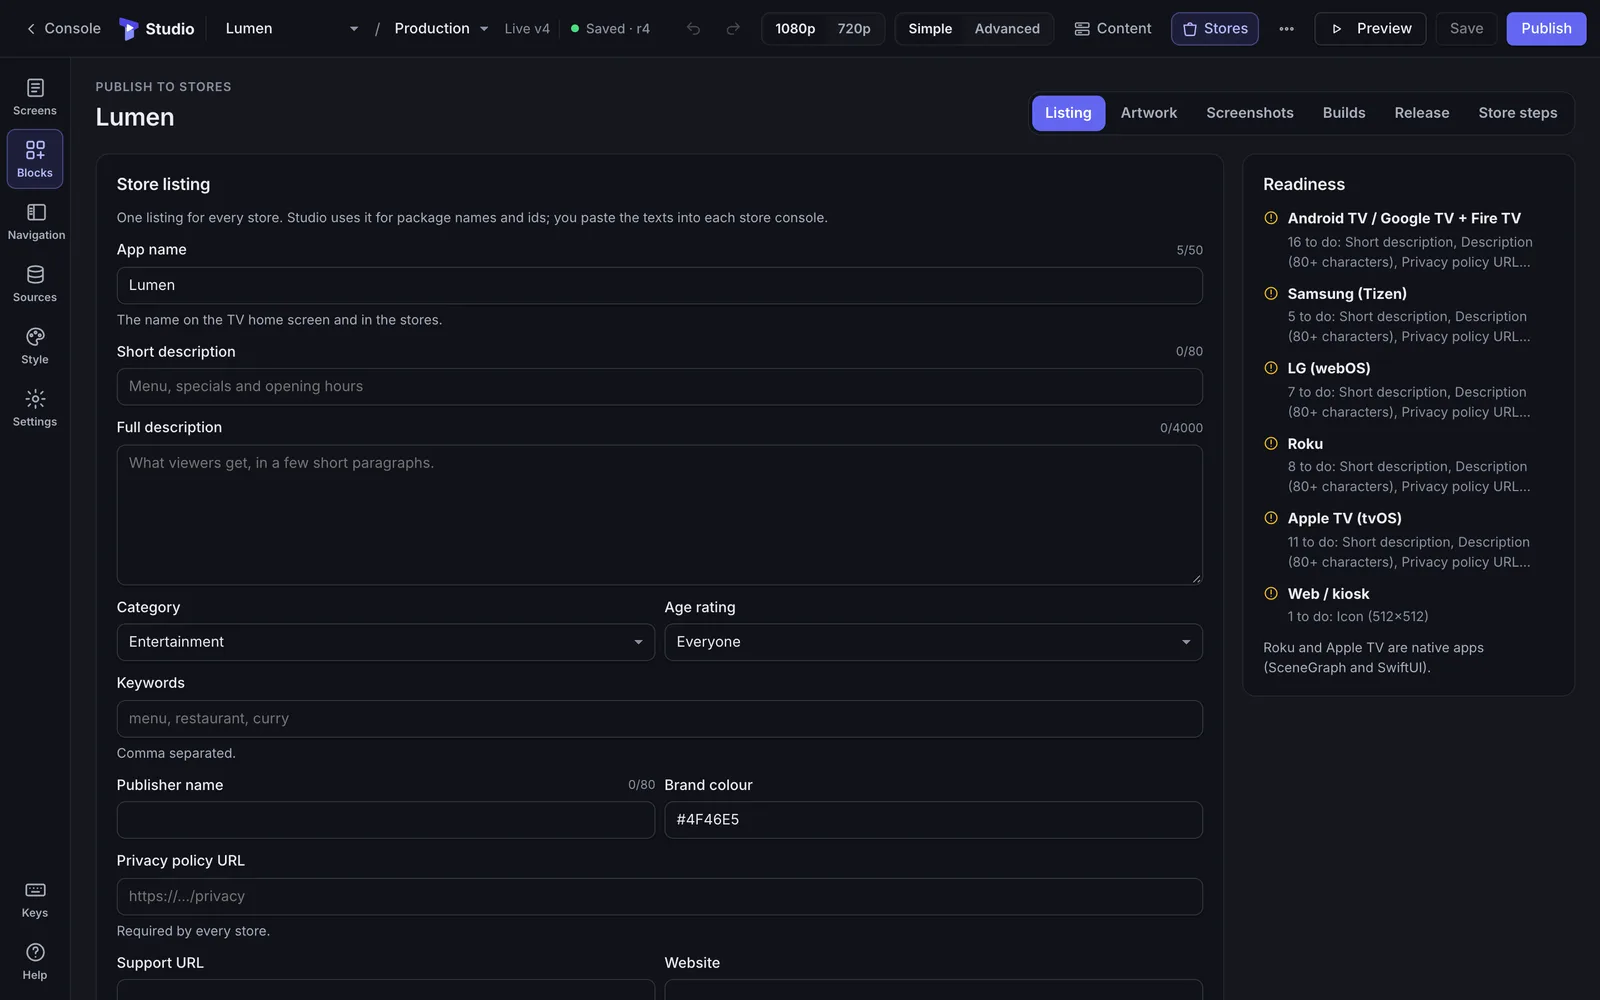Click the Keywords input field
1600x1000 pixels.
click(x=659, y=719)
